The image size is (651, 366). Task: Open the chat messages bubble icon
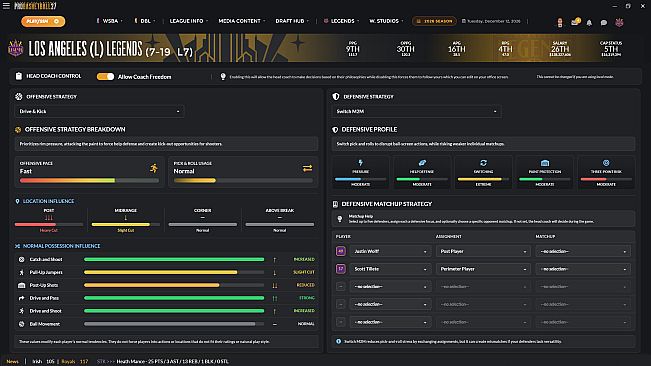point(604,23)
